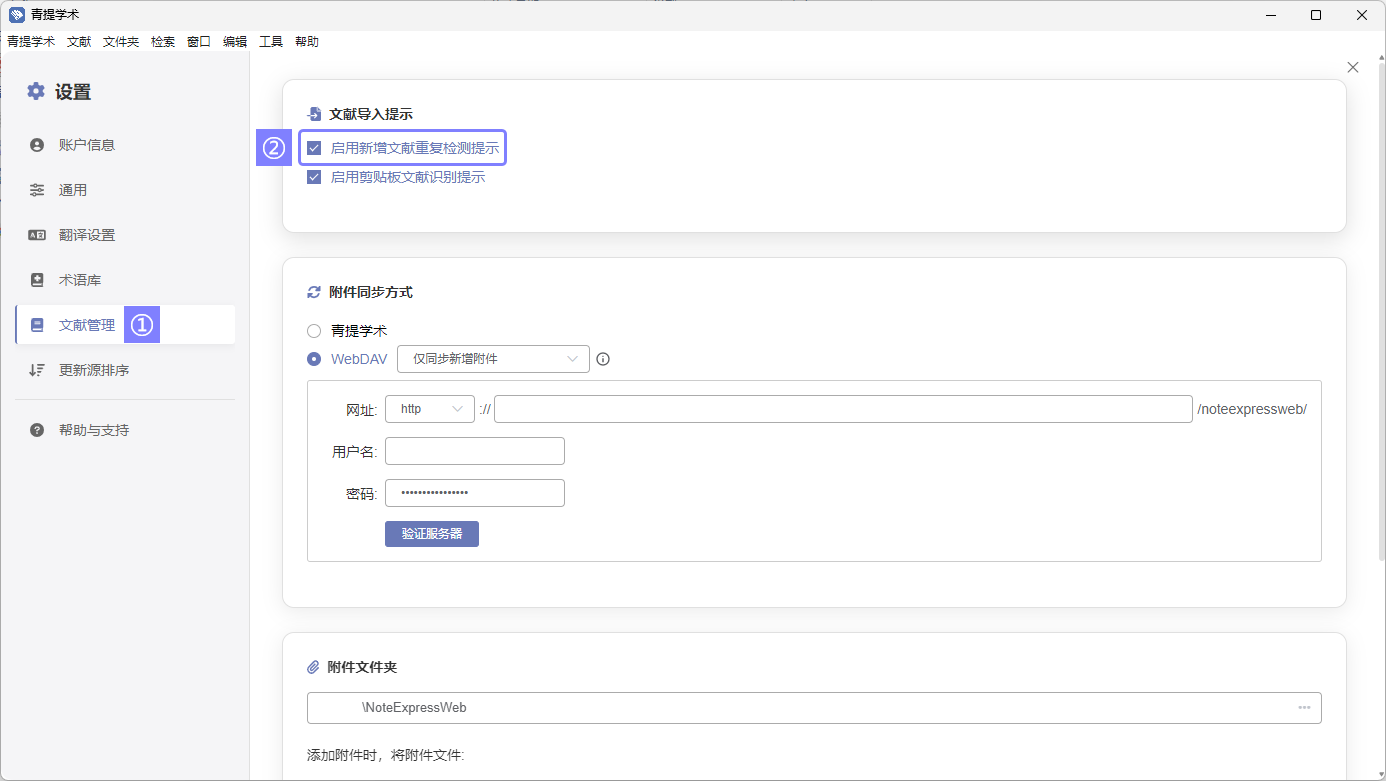Click the 验证服务器 button
1386x781 pixels.
click(432, 534)
